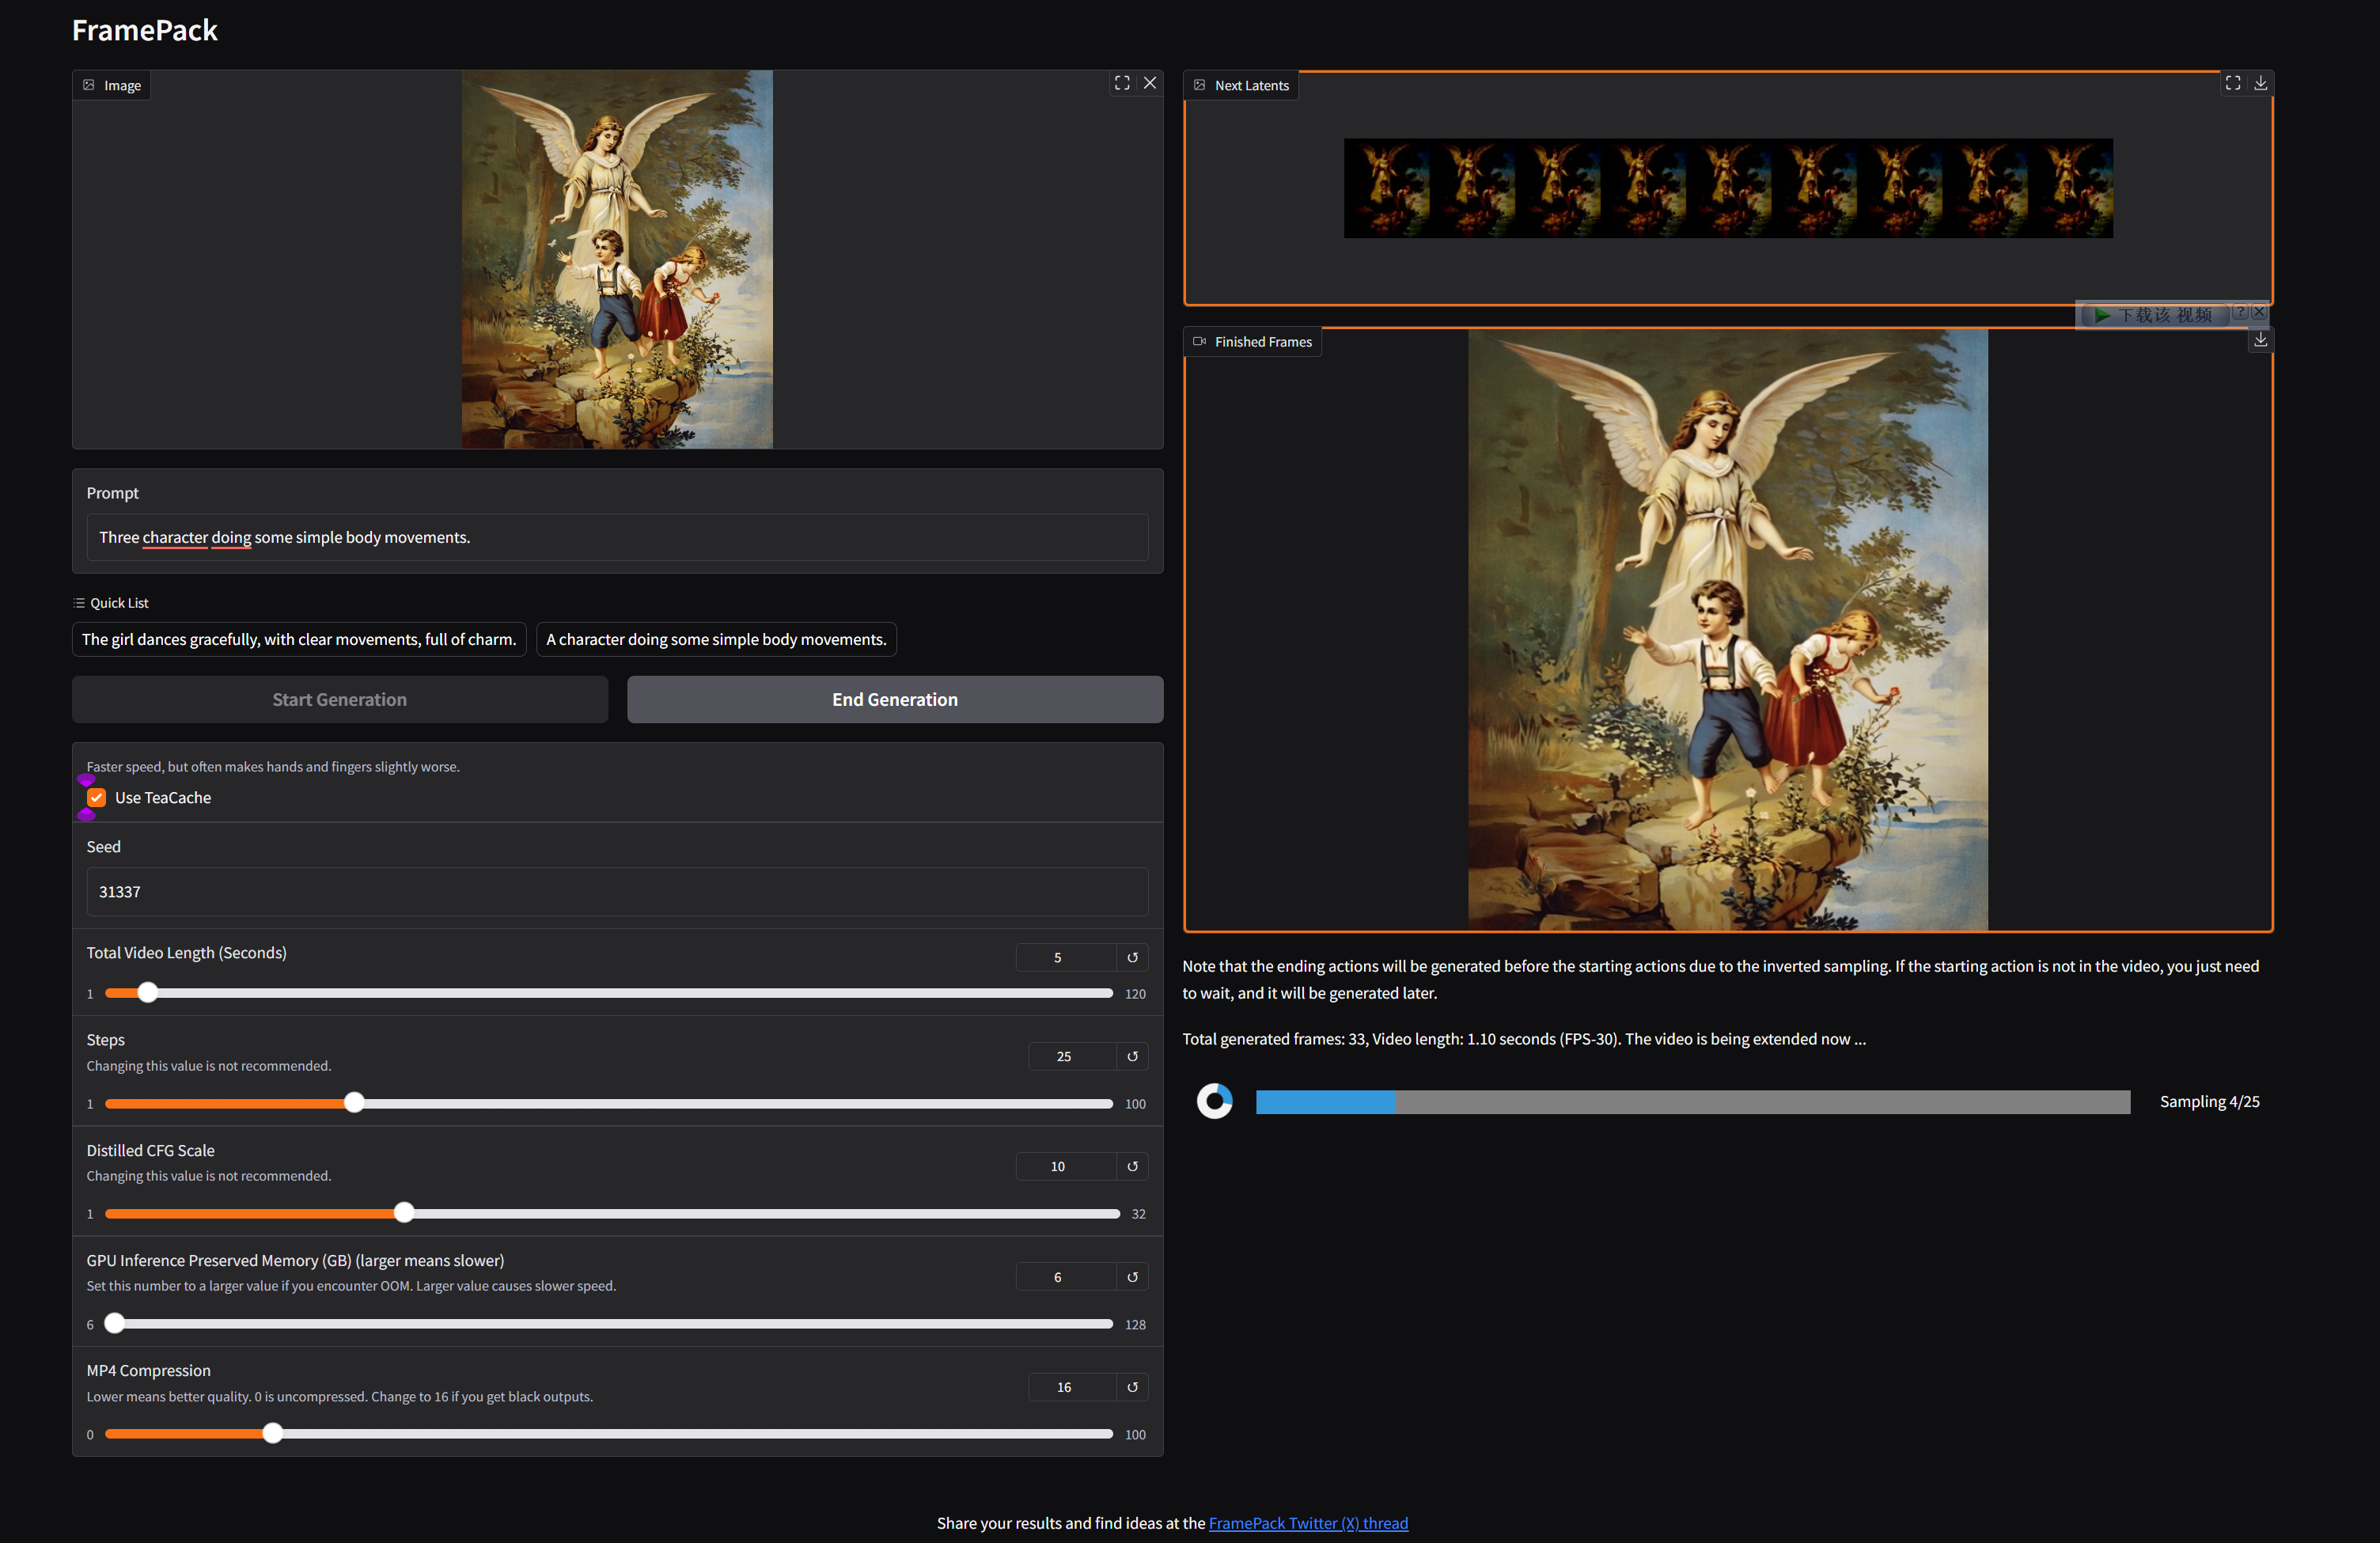The height and width of the screenshot is (1543, 2380).
Task: Download the Finished Frames video
Action: 2260,340
